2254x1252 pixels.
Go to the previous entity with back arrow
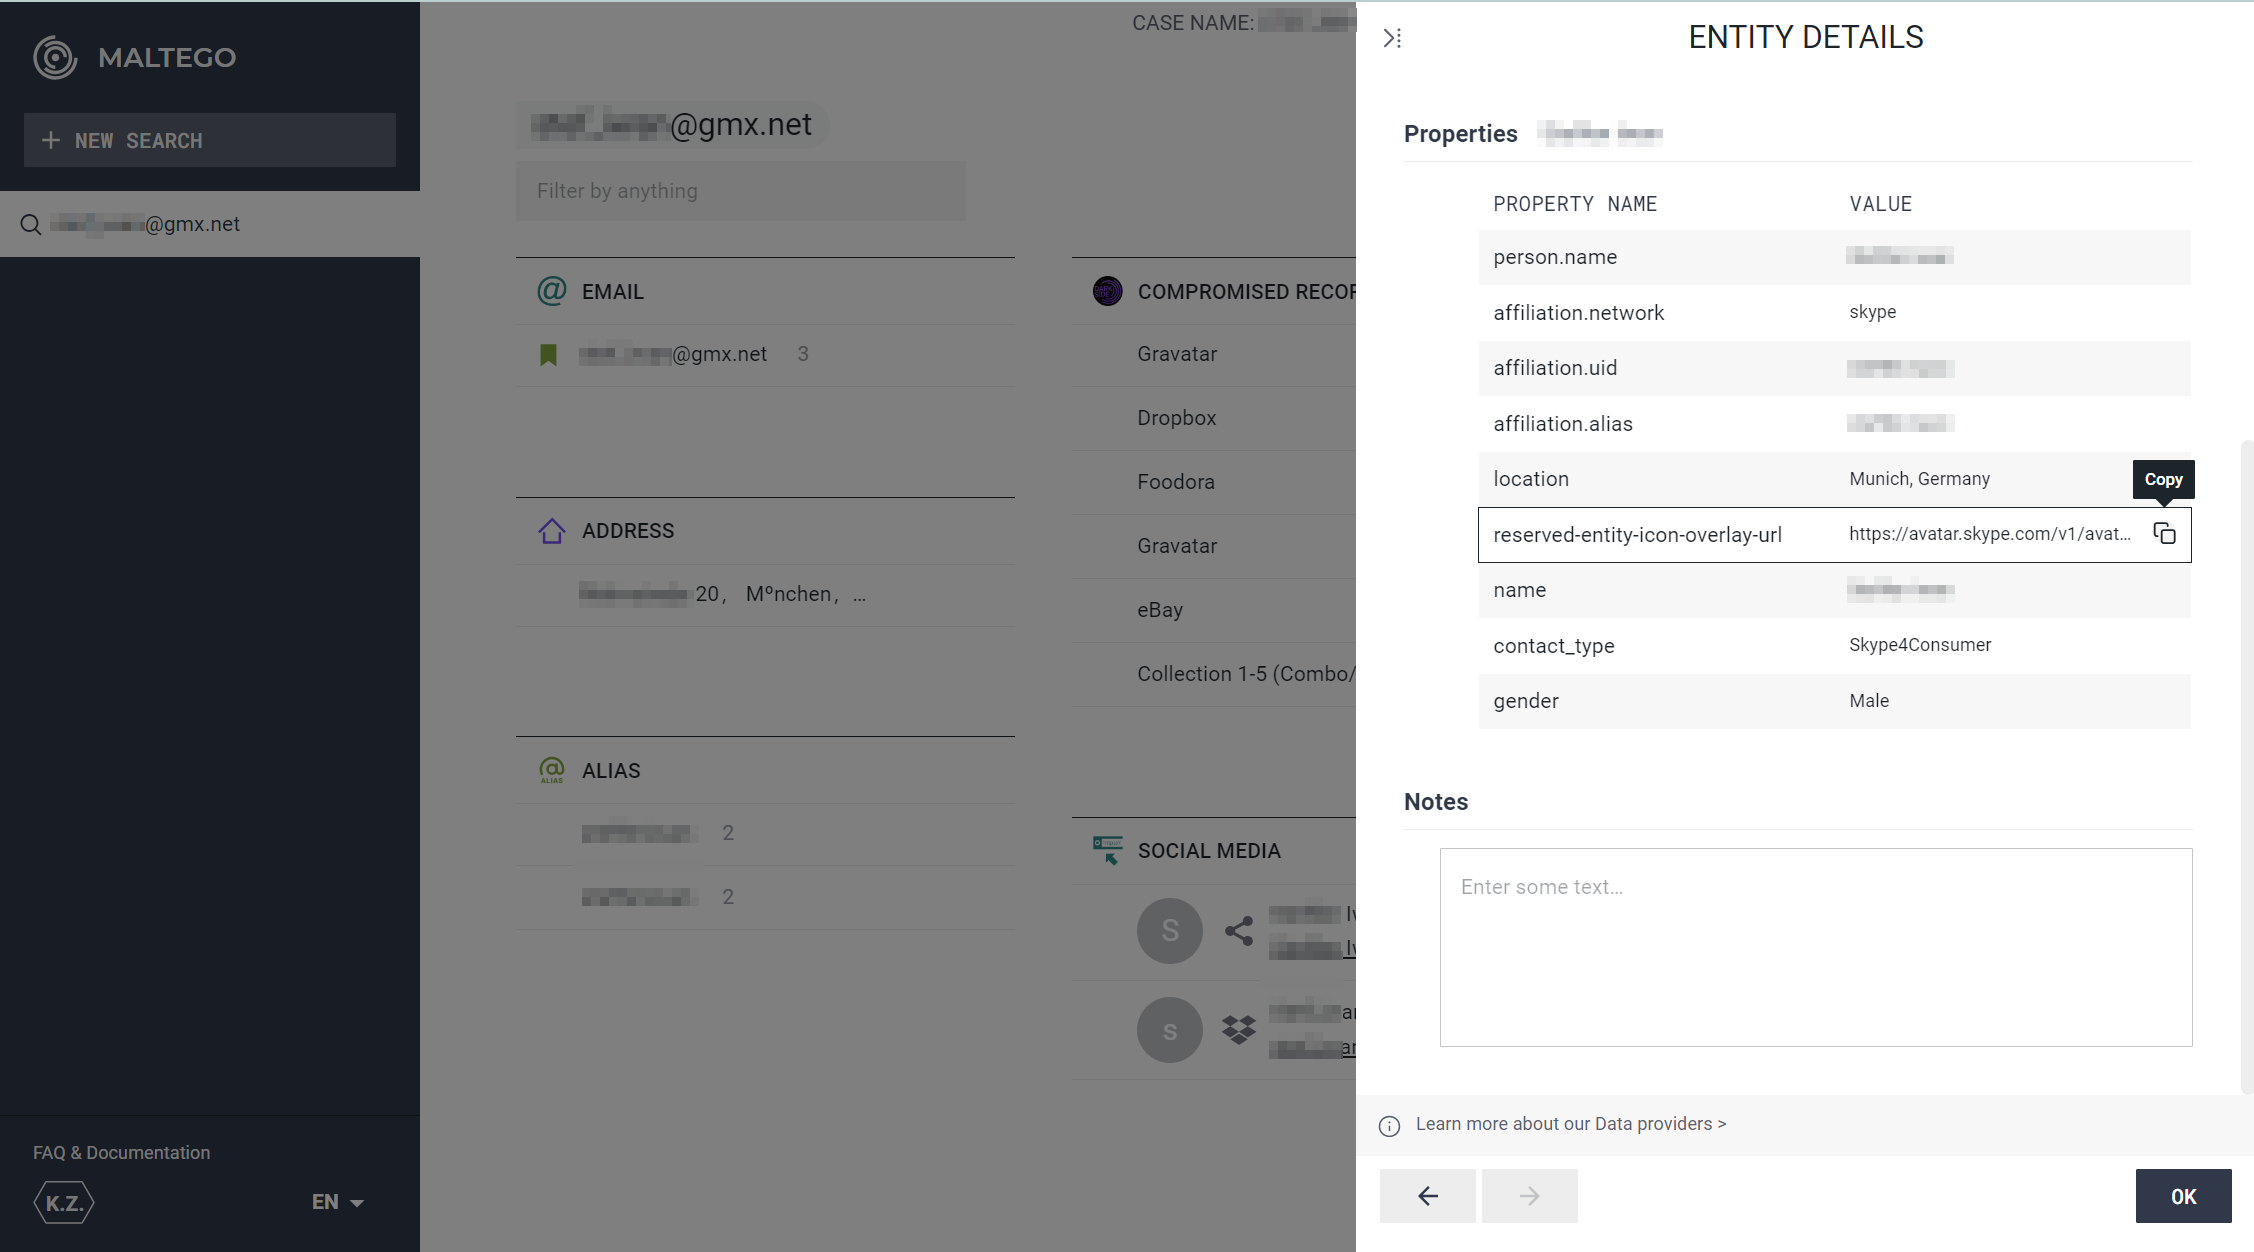coord(1427,1196)
